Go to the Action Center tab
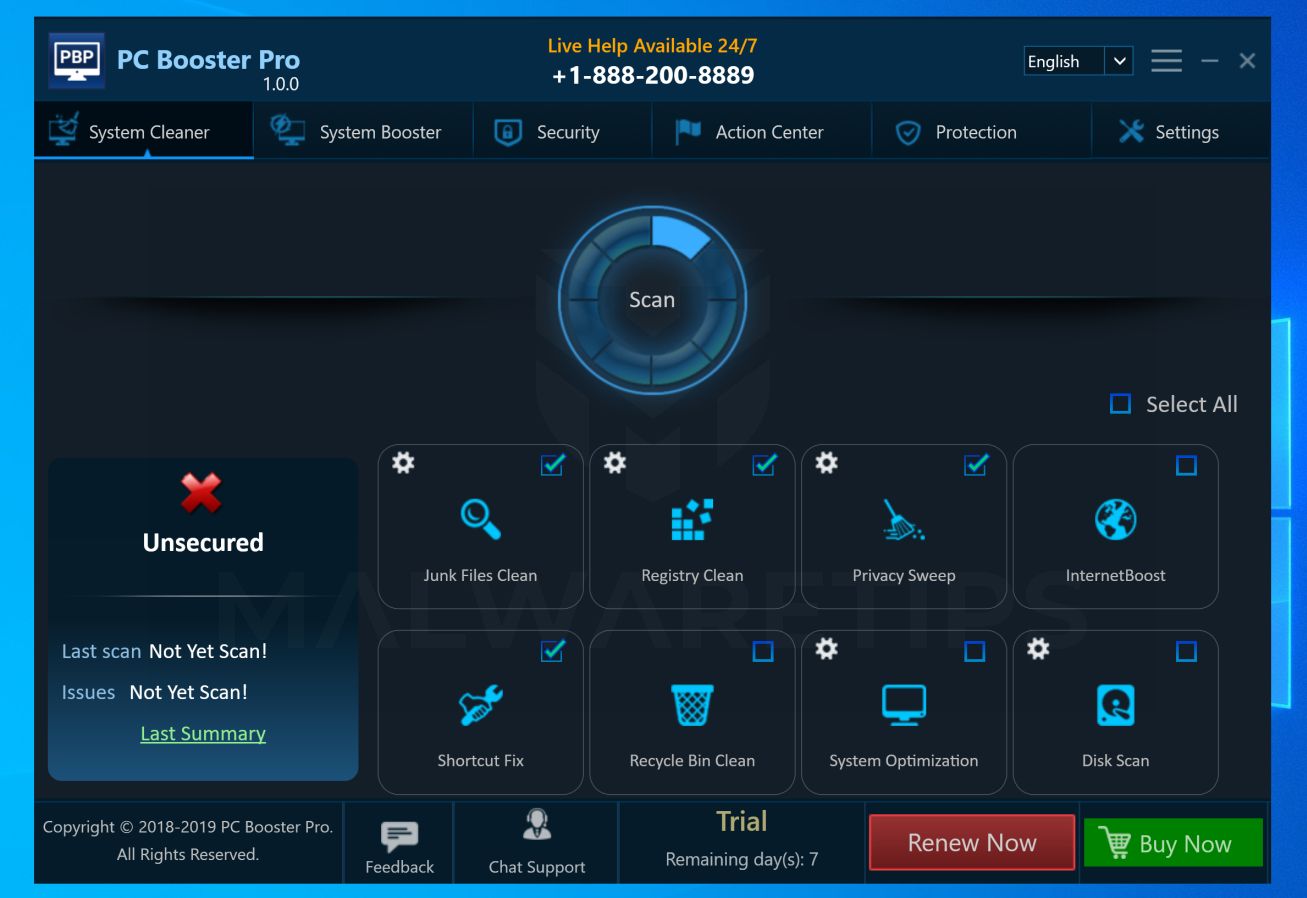Viewport: 1307px width, 898px height. click(x=762, y=131)
